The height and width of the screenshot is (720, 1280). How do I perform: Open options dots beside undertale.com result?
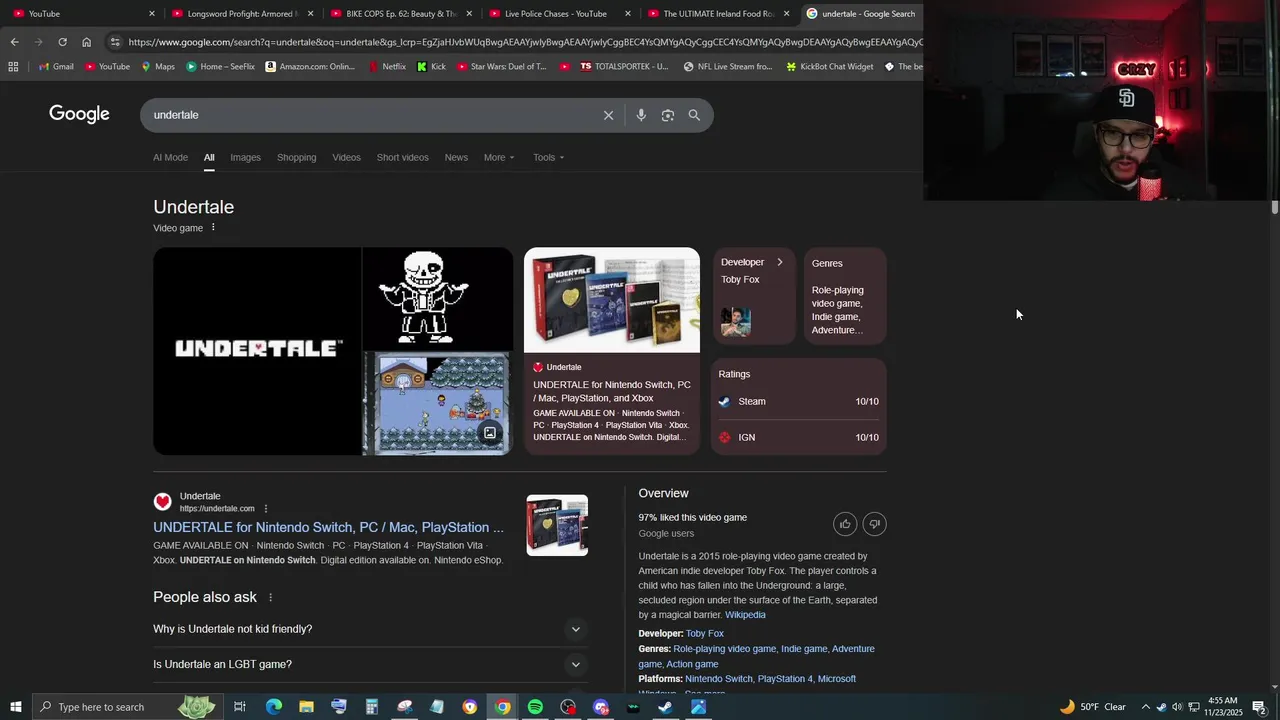pyautogui.click(x=266, y=509)
